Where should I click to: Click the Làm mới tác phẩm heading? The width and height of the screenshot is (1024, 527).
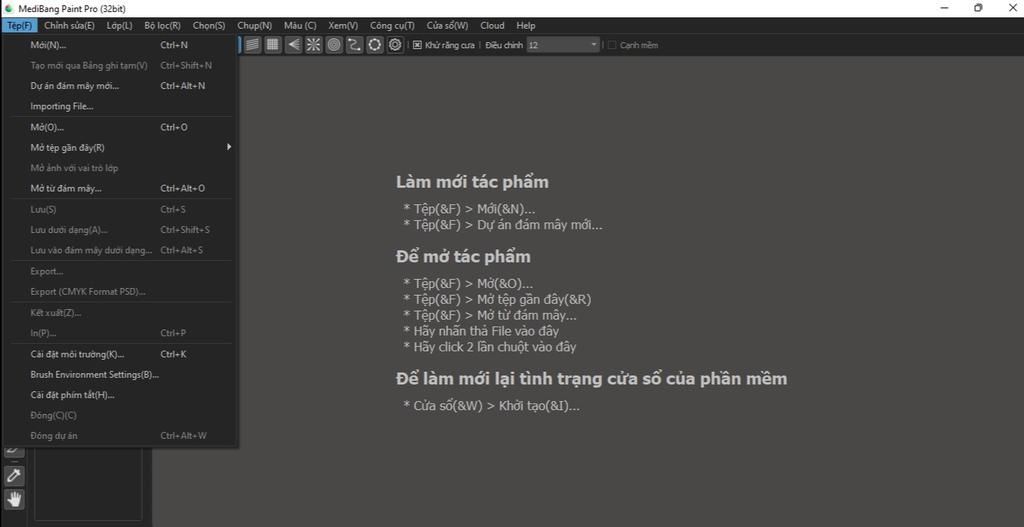472,182
